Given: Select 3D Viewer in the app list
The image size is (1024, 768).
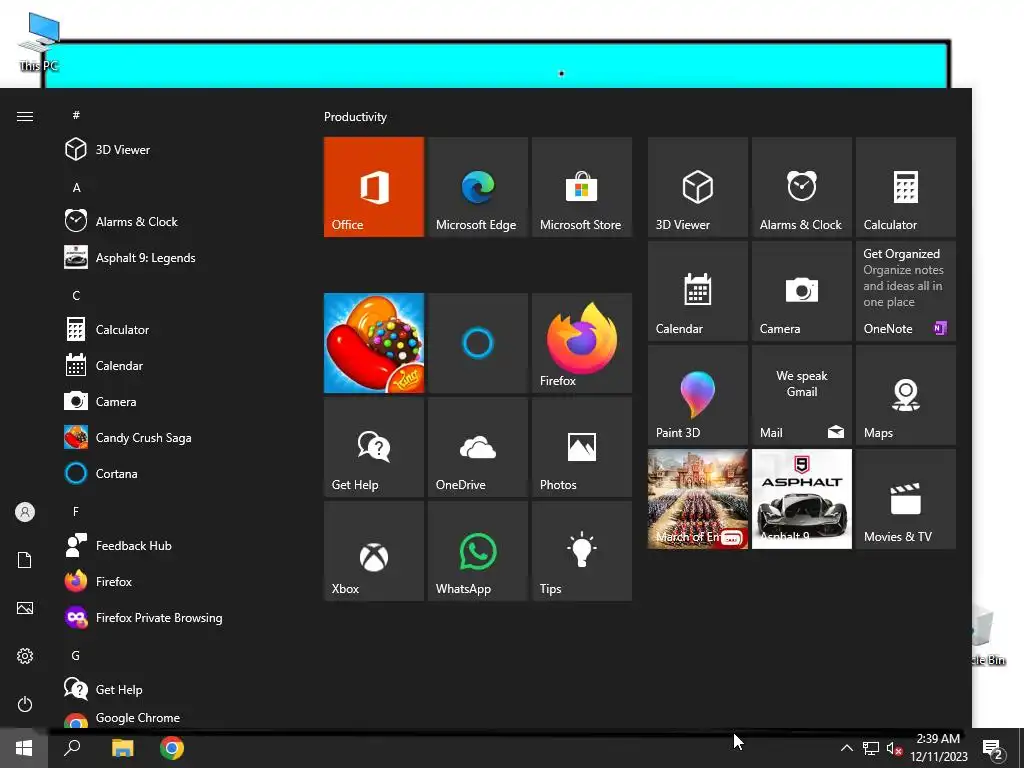Looking at the screenshot, I should 176,150.
